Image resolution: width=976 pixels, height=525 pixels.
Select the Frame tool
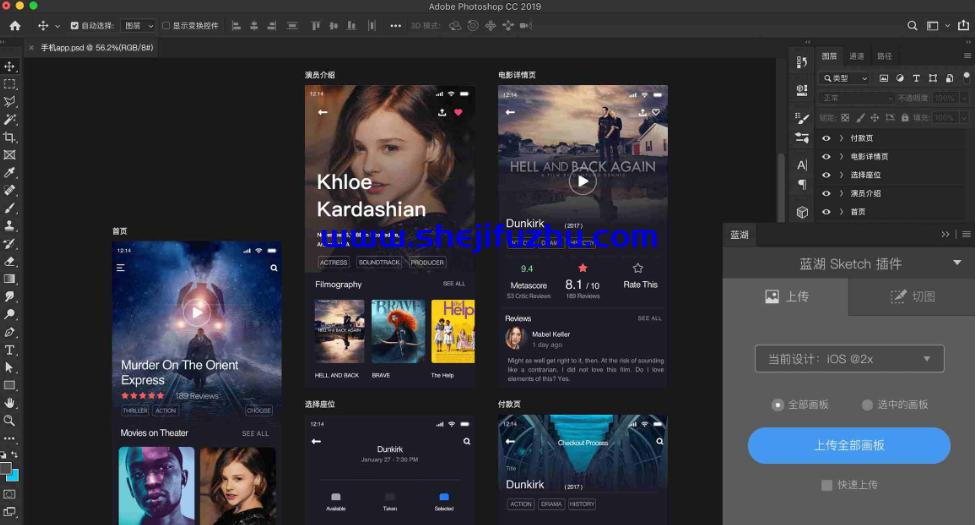9,154
